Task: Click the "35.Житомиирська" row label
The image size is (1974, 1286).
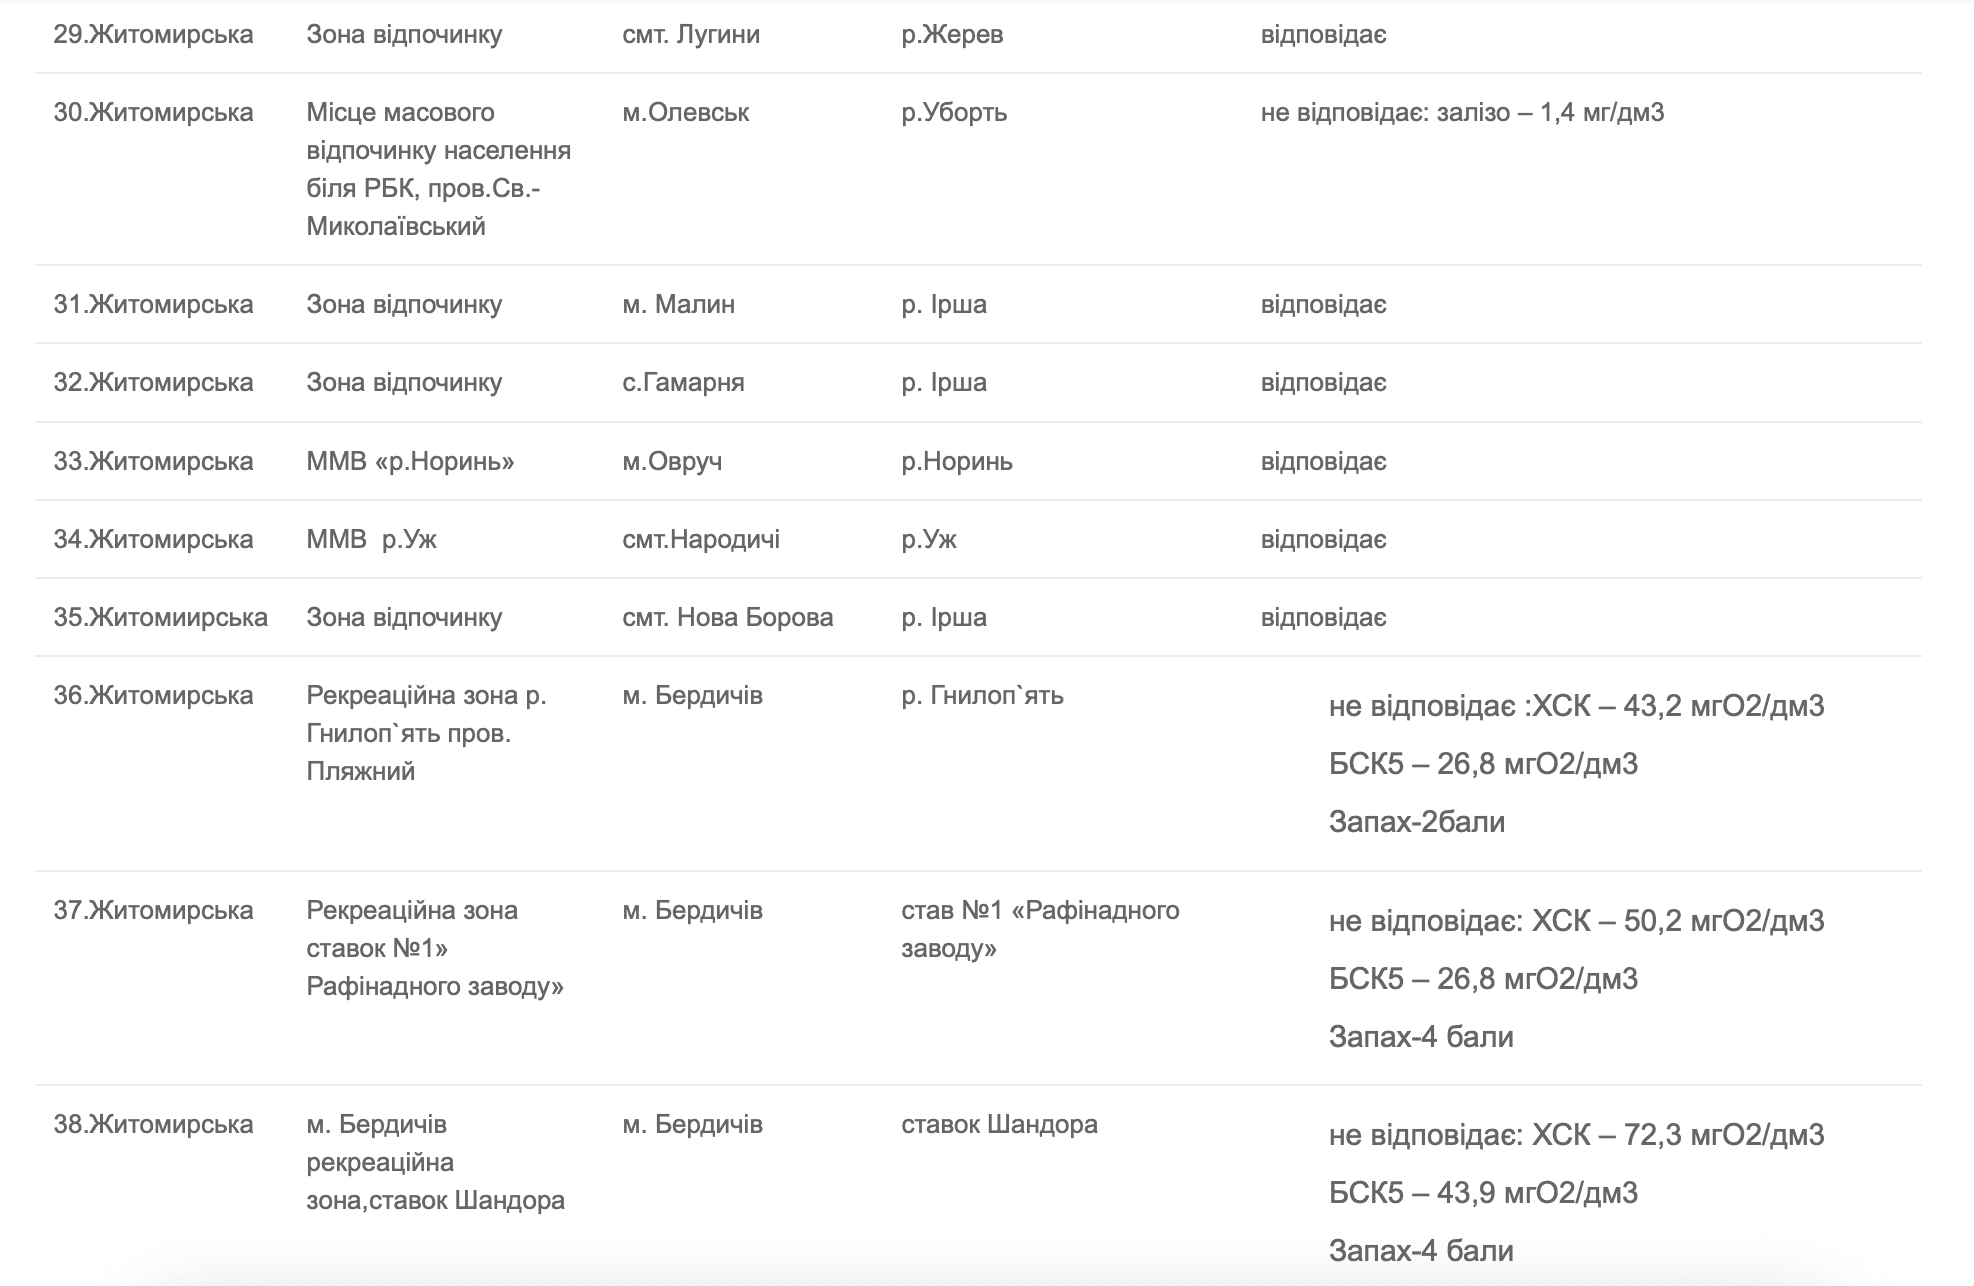Action: click(x=160, y=618)
